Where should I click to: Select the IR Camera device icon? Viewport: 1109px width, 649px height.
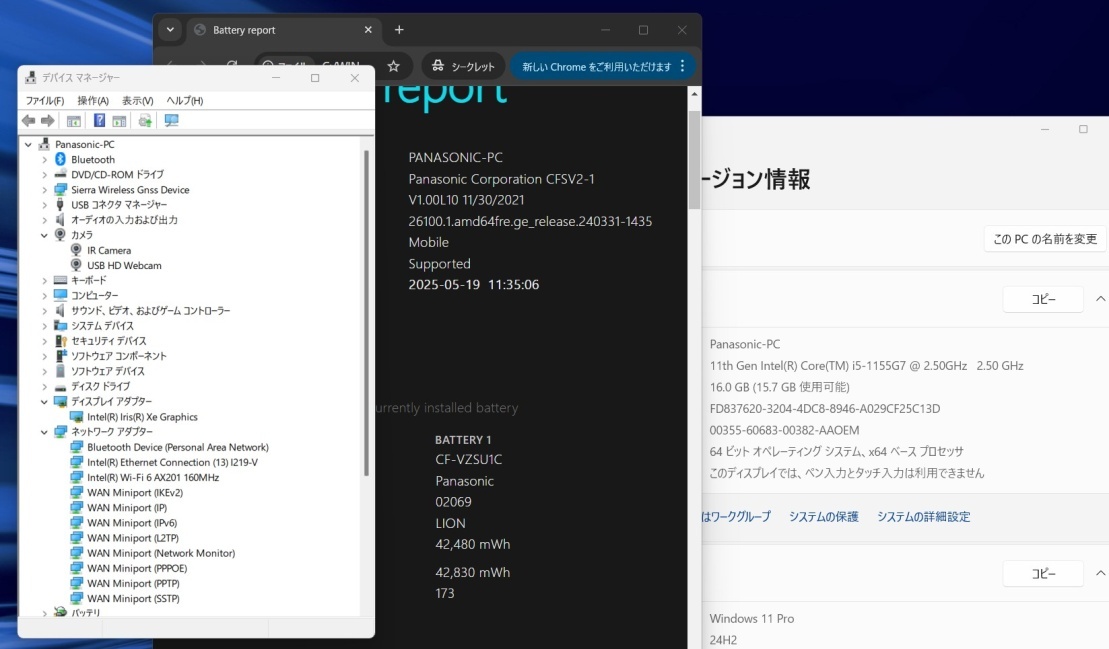coord(76,250)
